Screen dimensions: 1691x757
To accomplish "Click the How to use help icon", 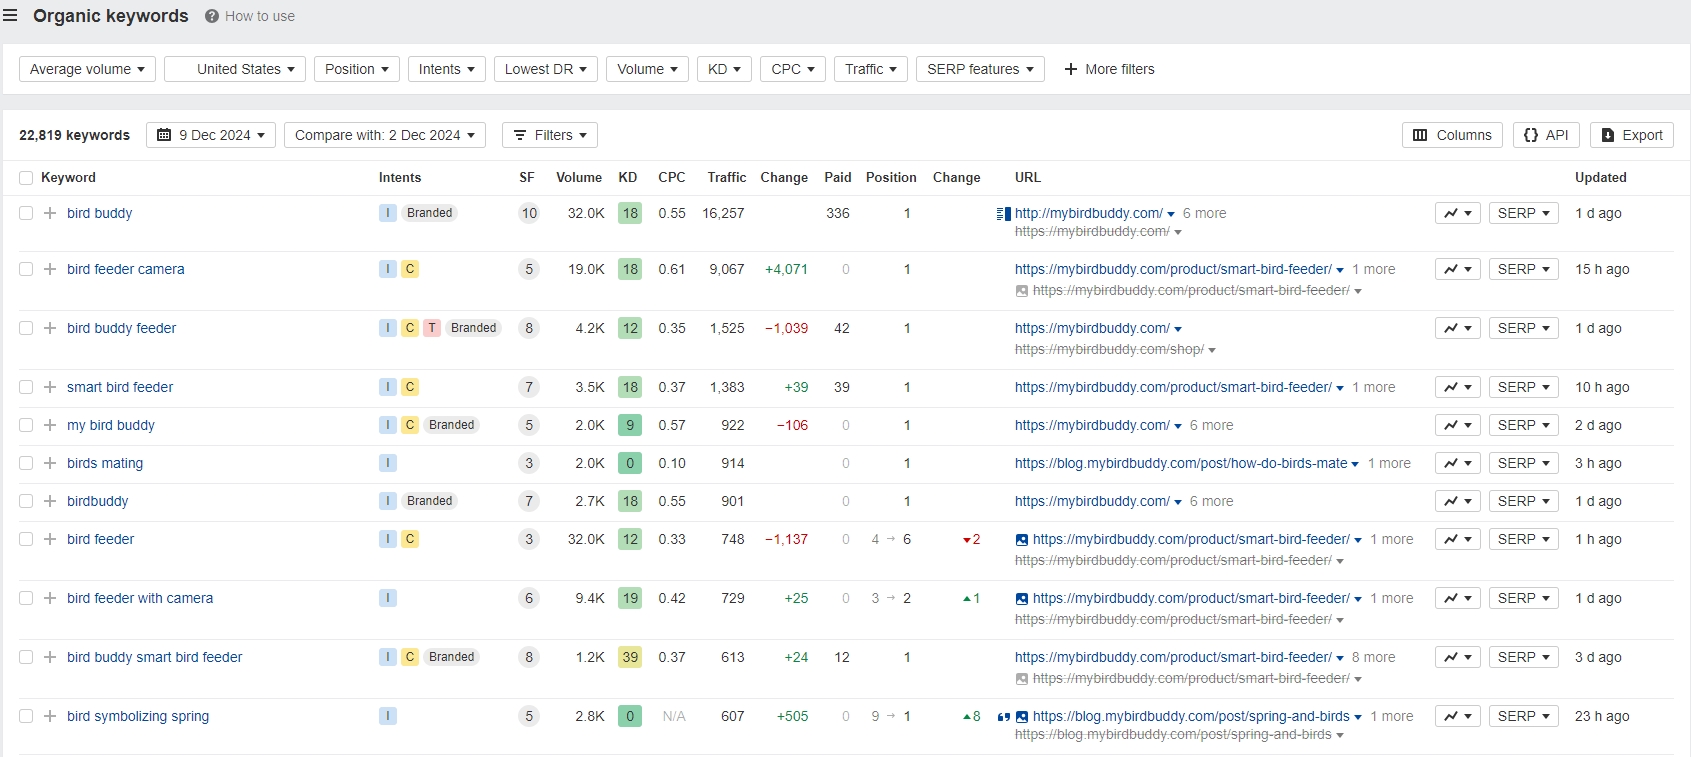I will point(212,16).
